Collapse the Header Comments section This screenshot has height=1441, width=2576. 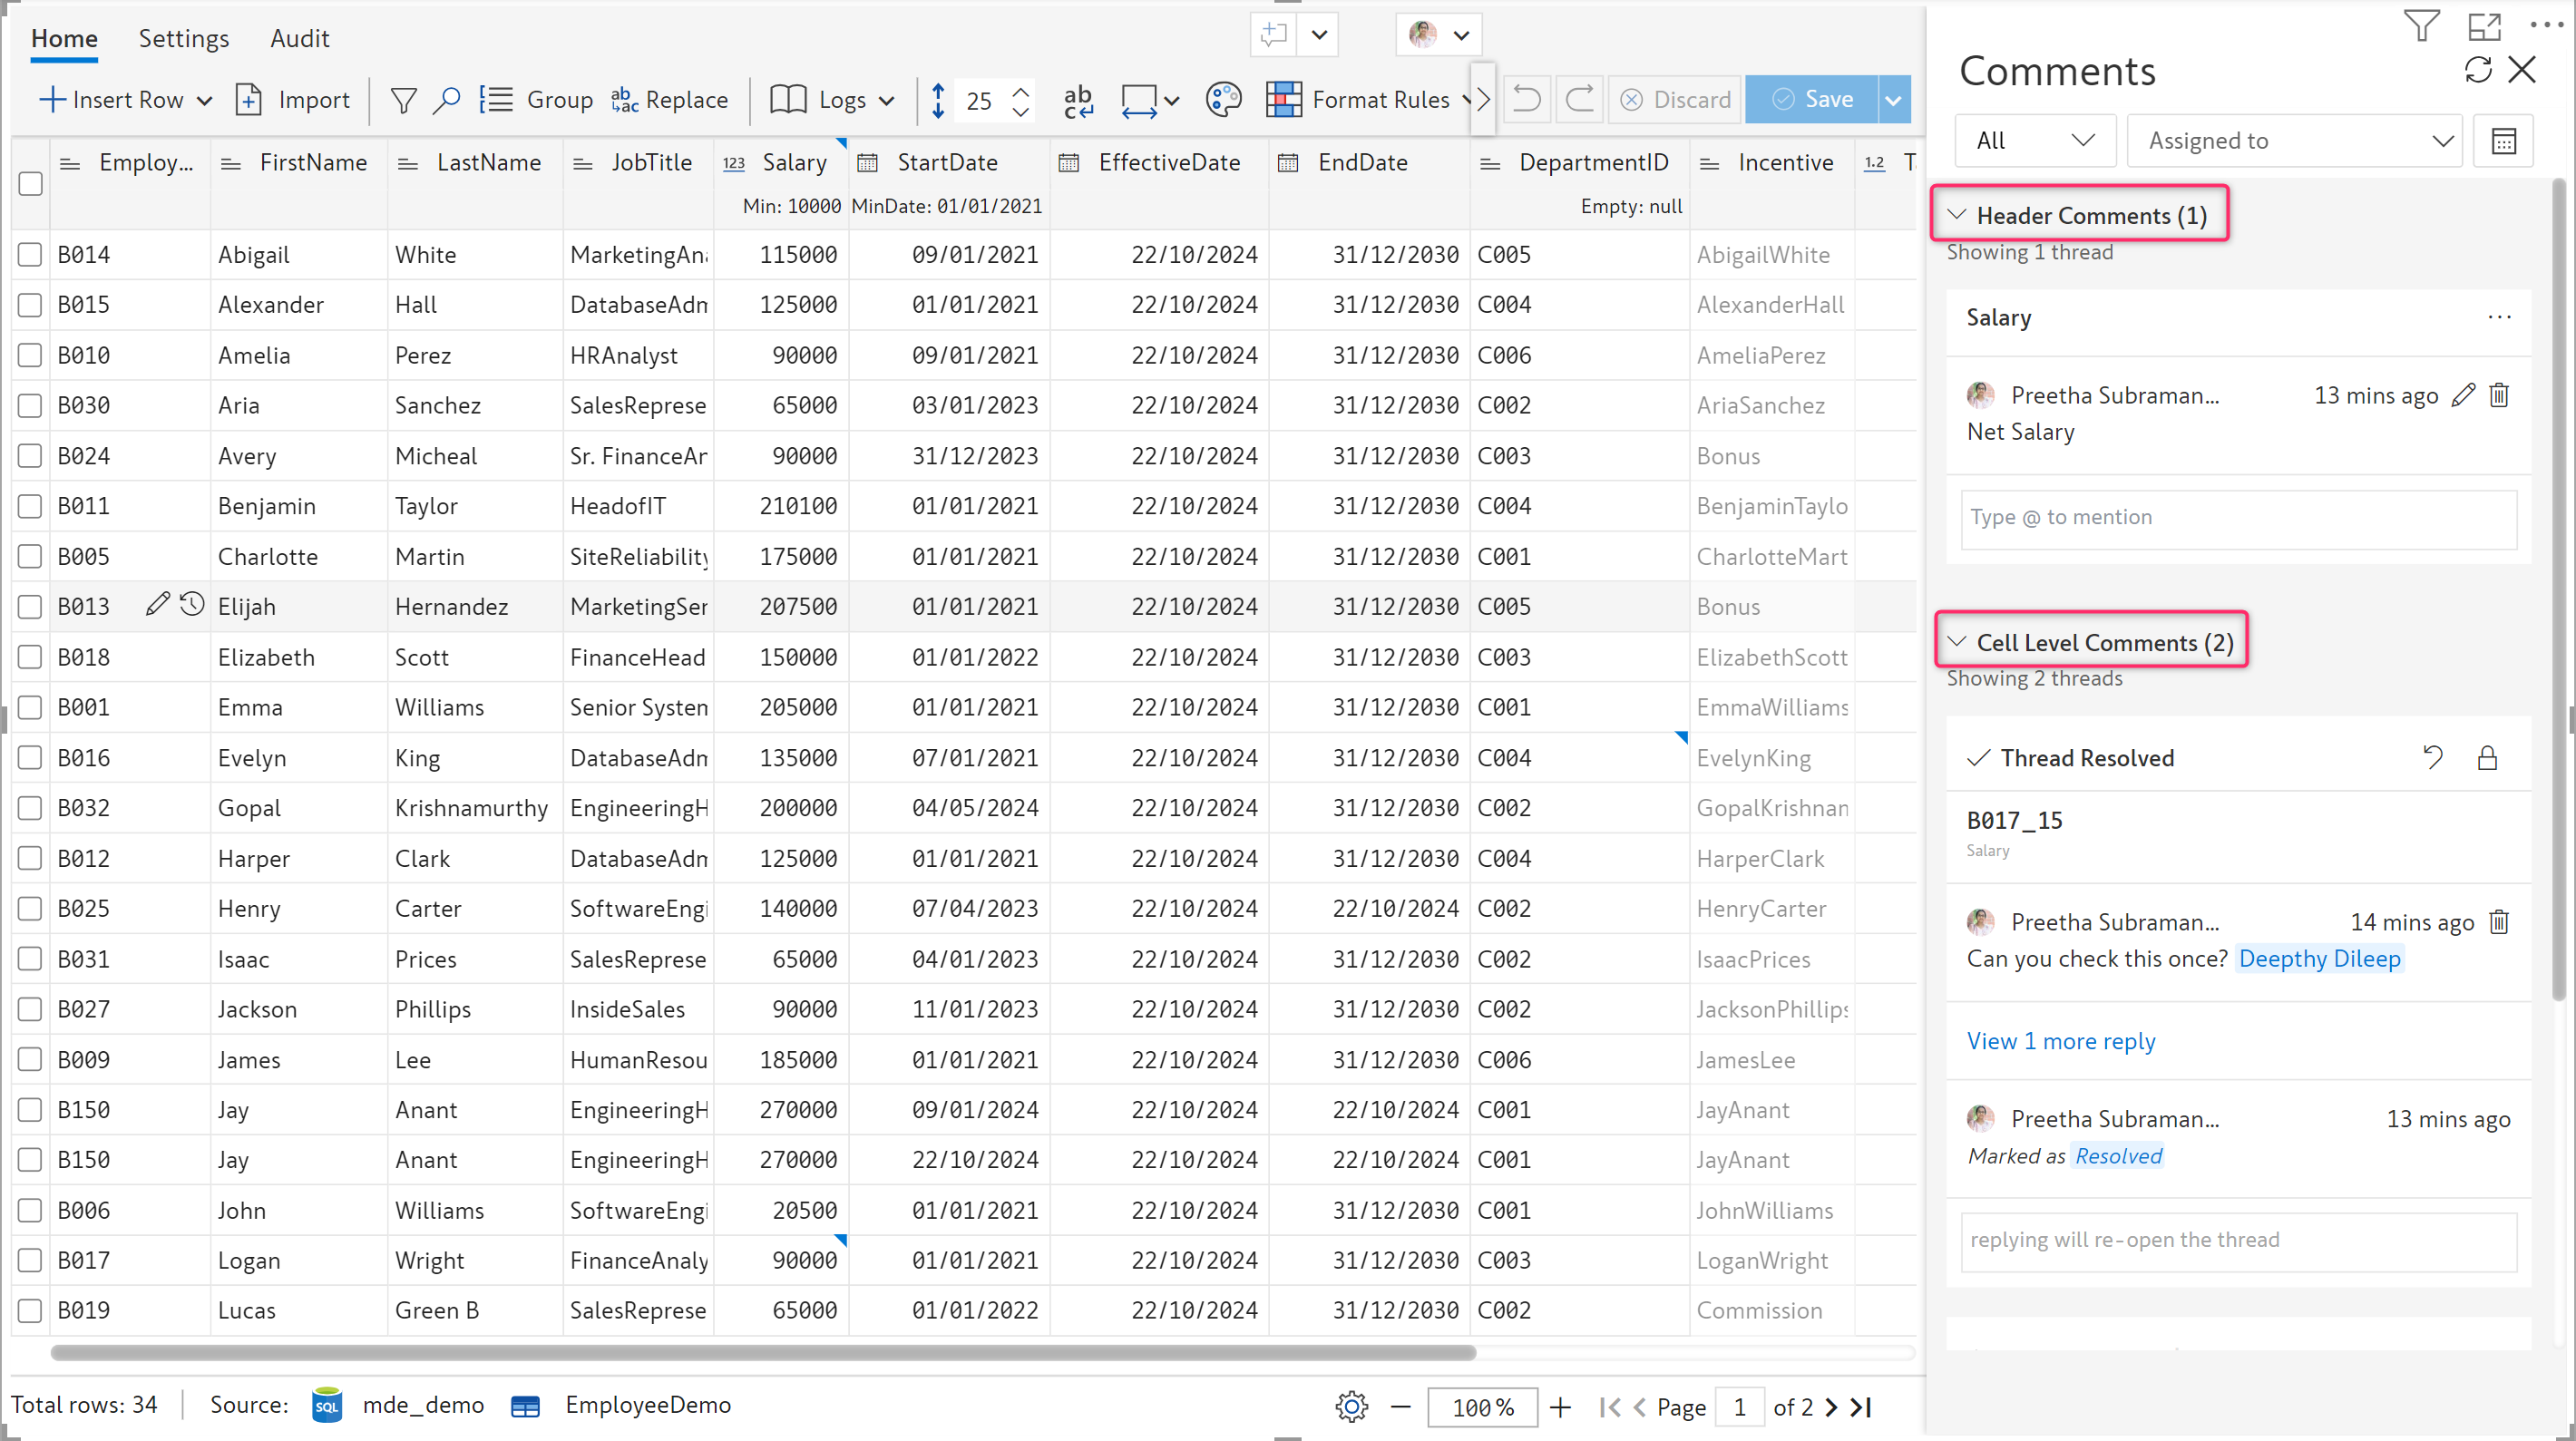coord(1957,216)
